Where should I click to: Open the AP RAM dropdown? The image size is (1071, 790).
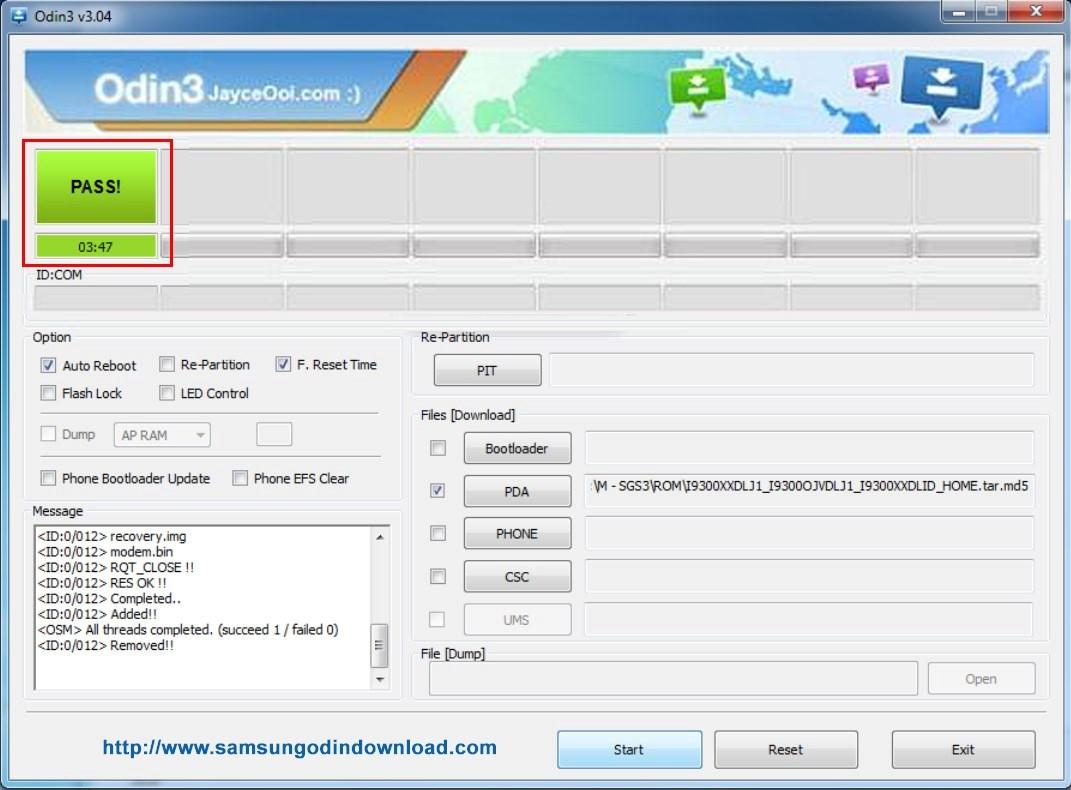point(162,435)
